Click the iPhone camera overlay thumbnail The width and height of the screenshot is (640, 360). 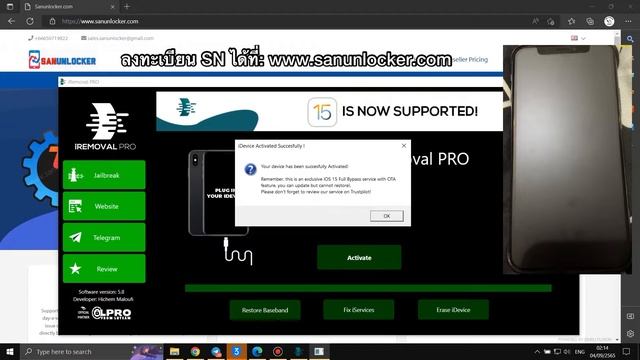tap(567, 159)
